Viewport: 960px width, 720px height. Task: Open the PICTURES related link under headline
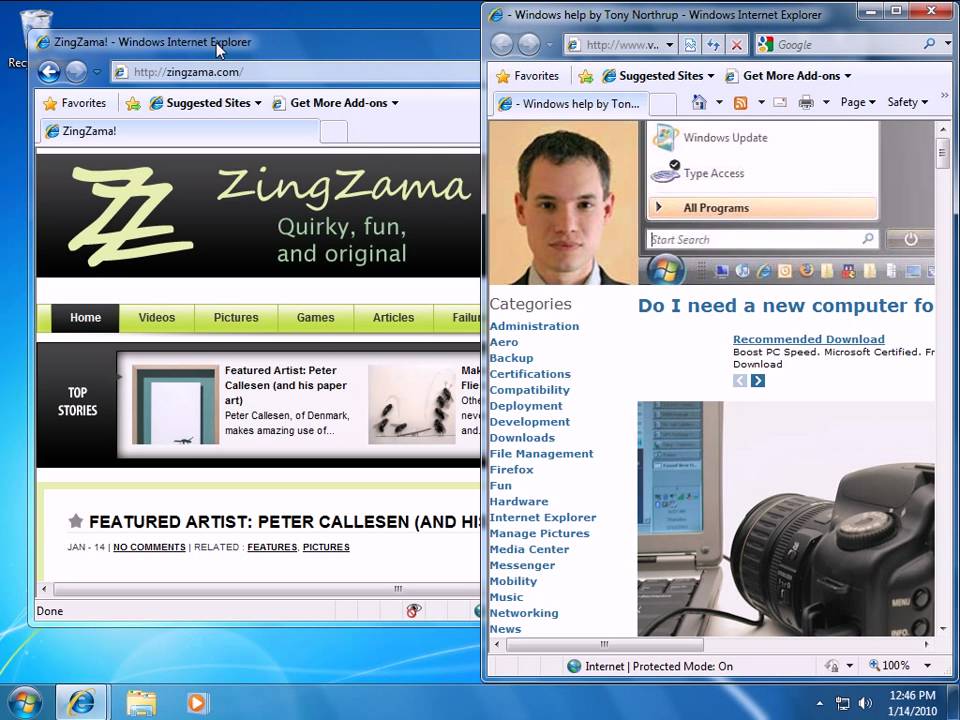[x=326, y=547]
